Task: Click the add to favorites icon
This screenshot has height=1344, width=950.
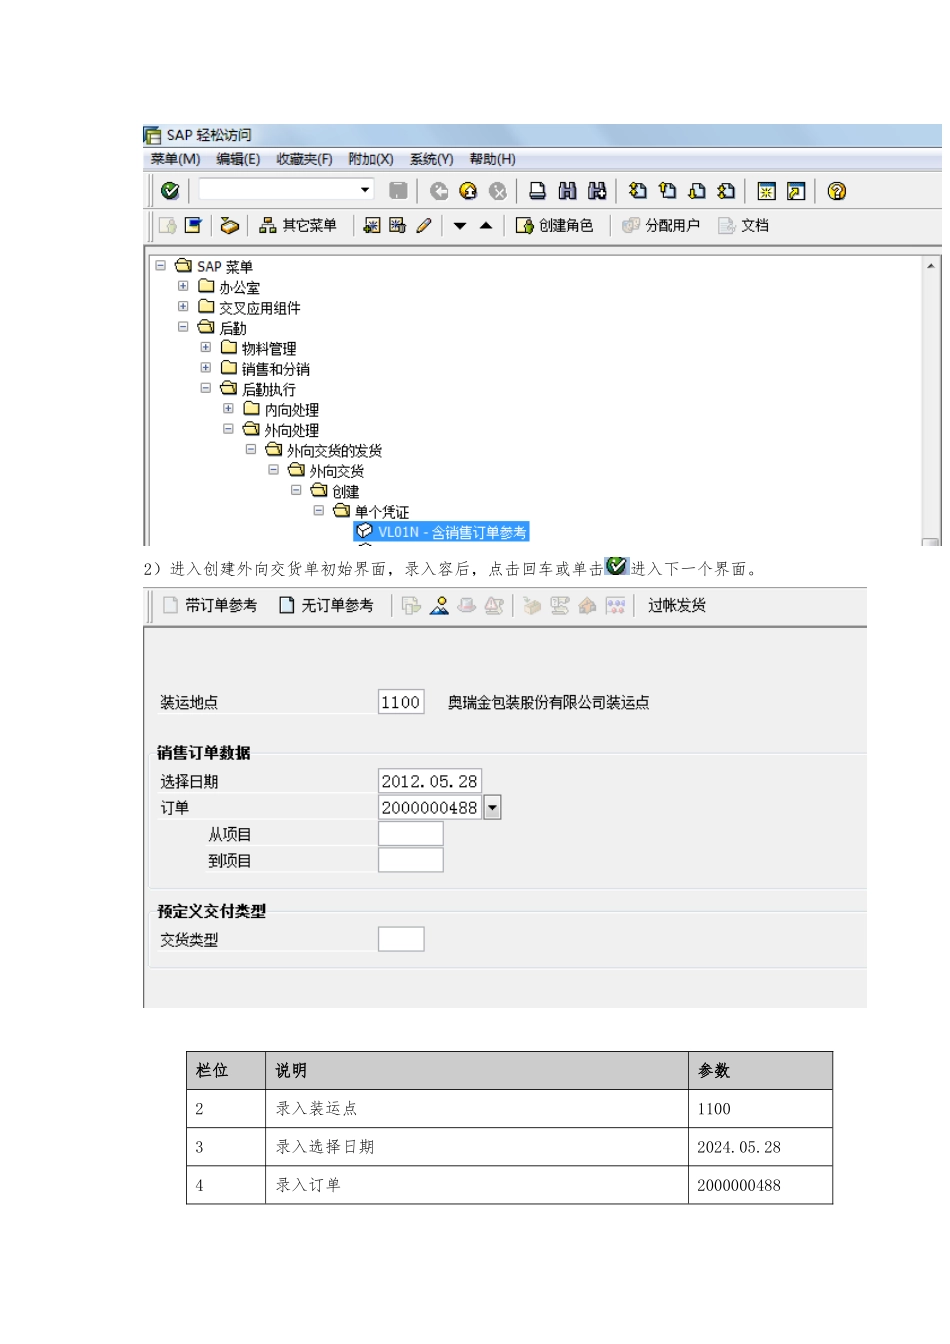Action: (371, 225)
